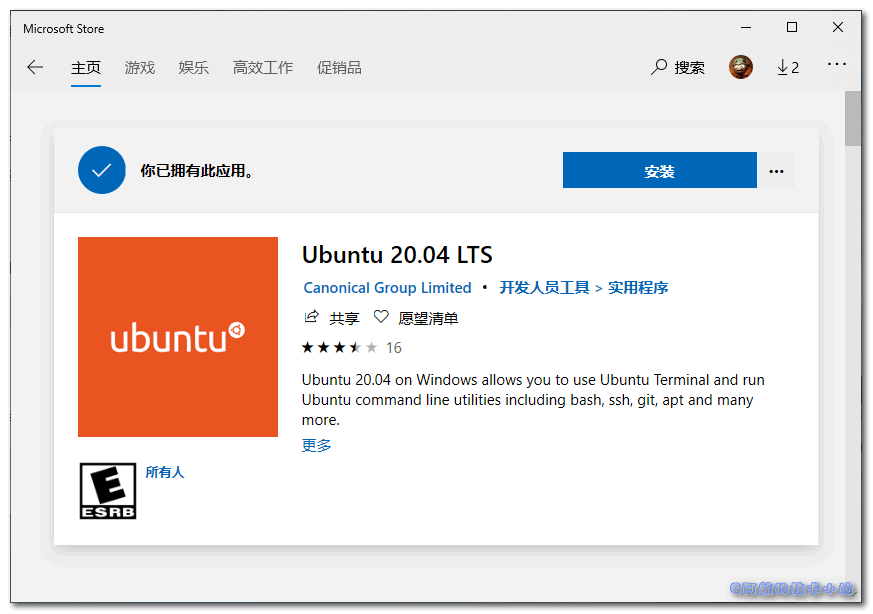Add app to wishlist via heart icon
873x614 pixels.
381,317
